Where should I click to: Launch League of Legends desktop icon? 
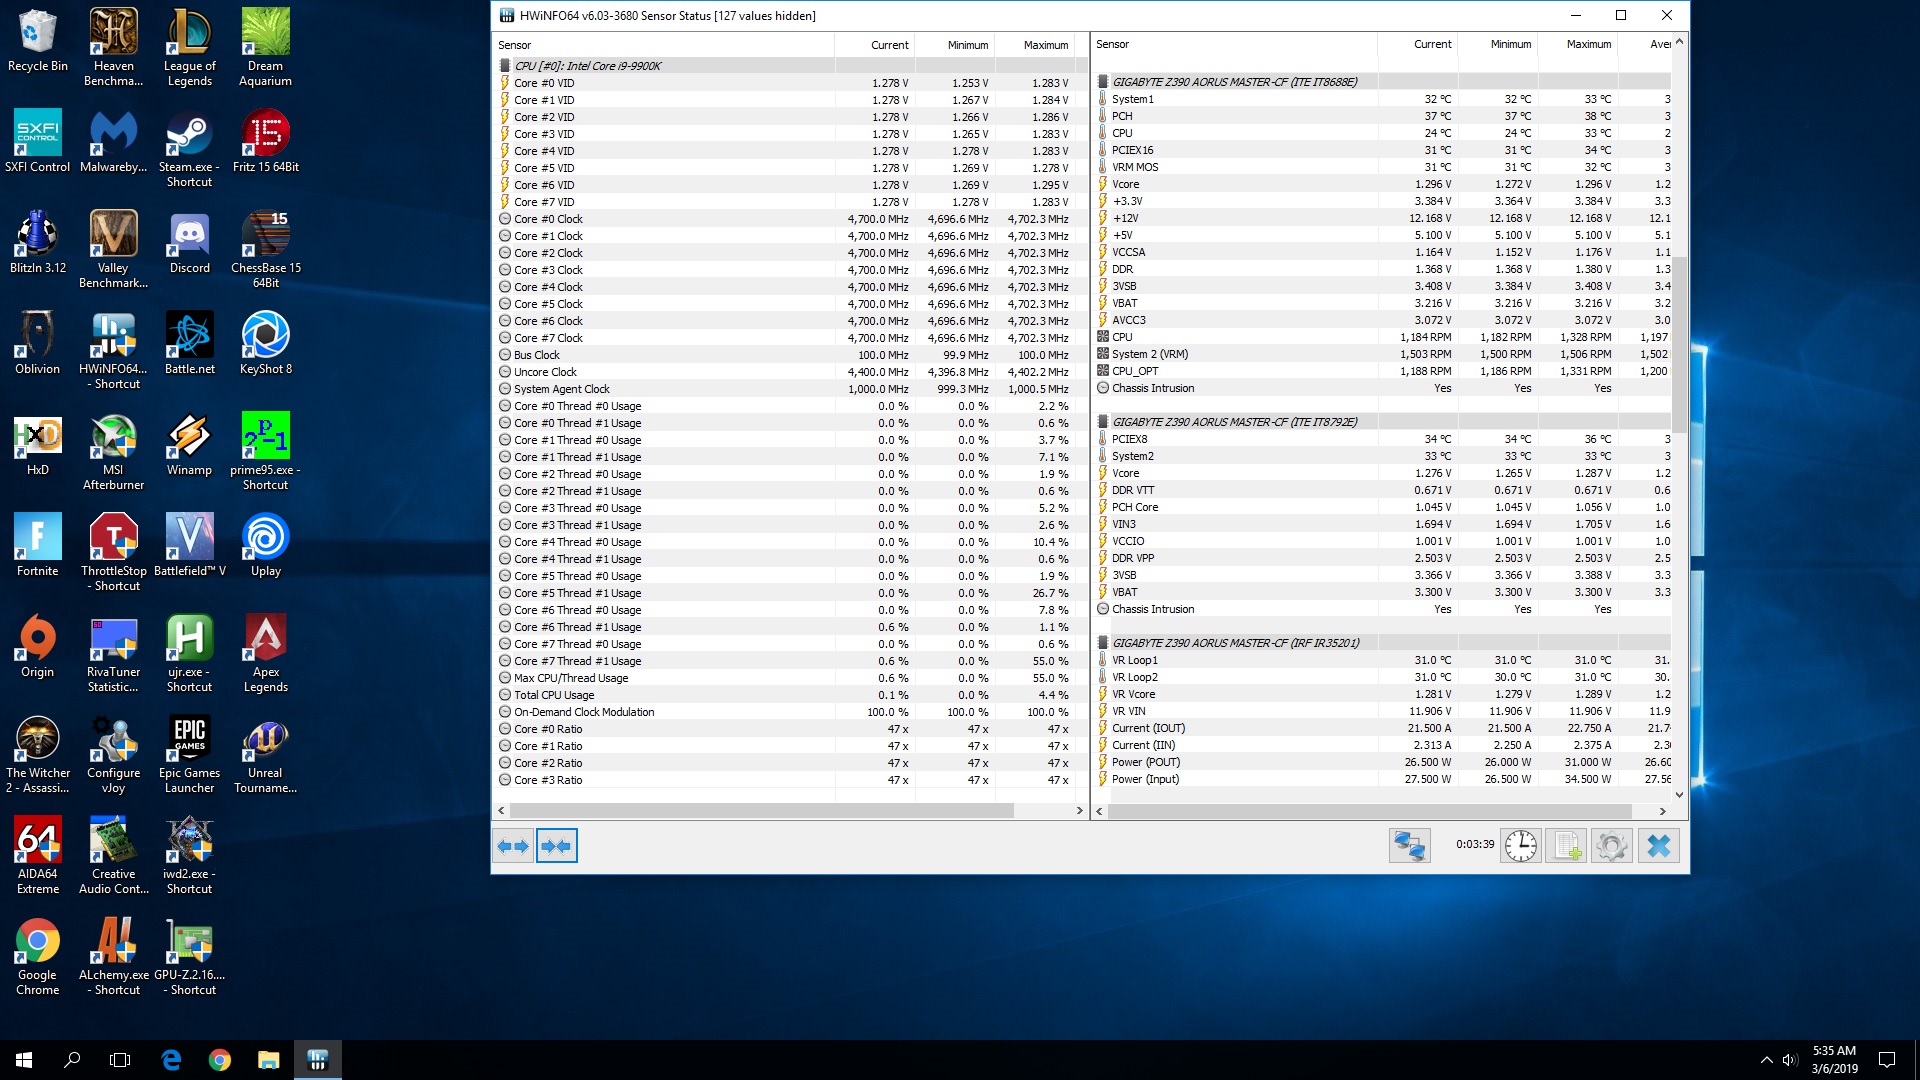click(x=190, y=48)
